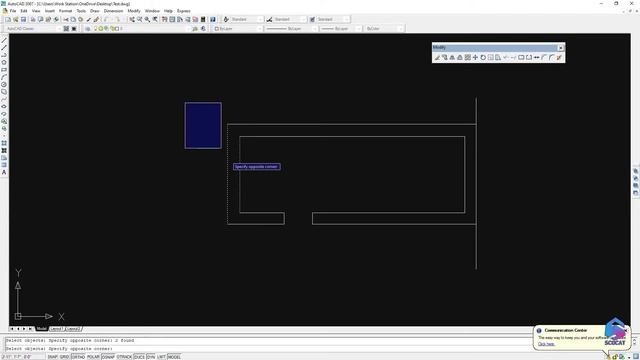
Task: Select the Arc draw tool
Action: pos(4,77)
